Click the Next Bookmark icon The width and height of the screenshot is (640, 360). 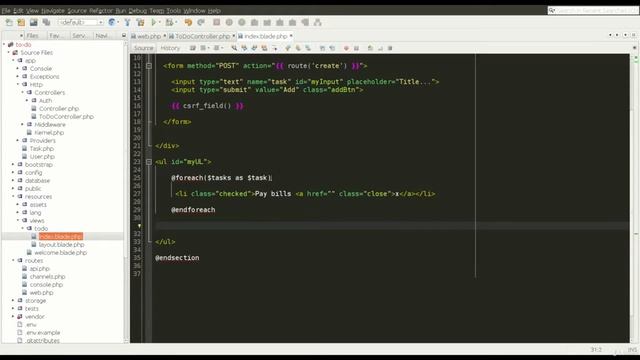click(298, 48)
